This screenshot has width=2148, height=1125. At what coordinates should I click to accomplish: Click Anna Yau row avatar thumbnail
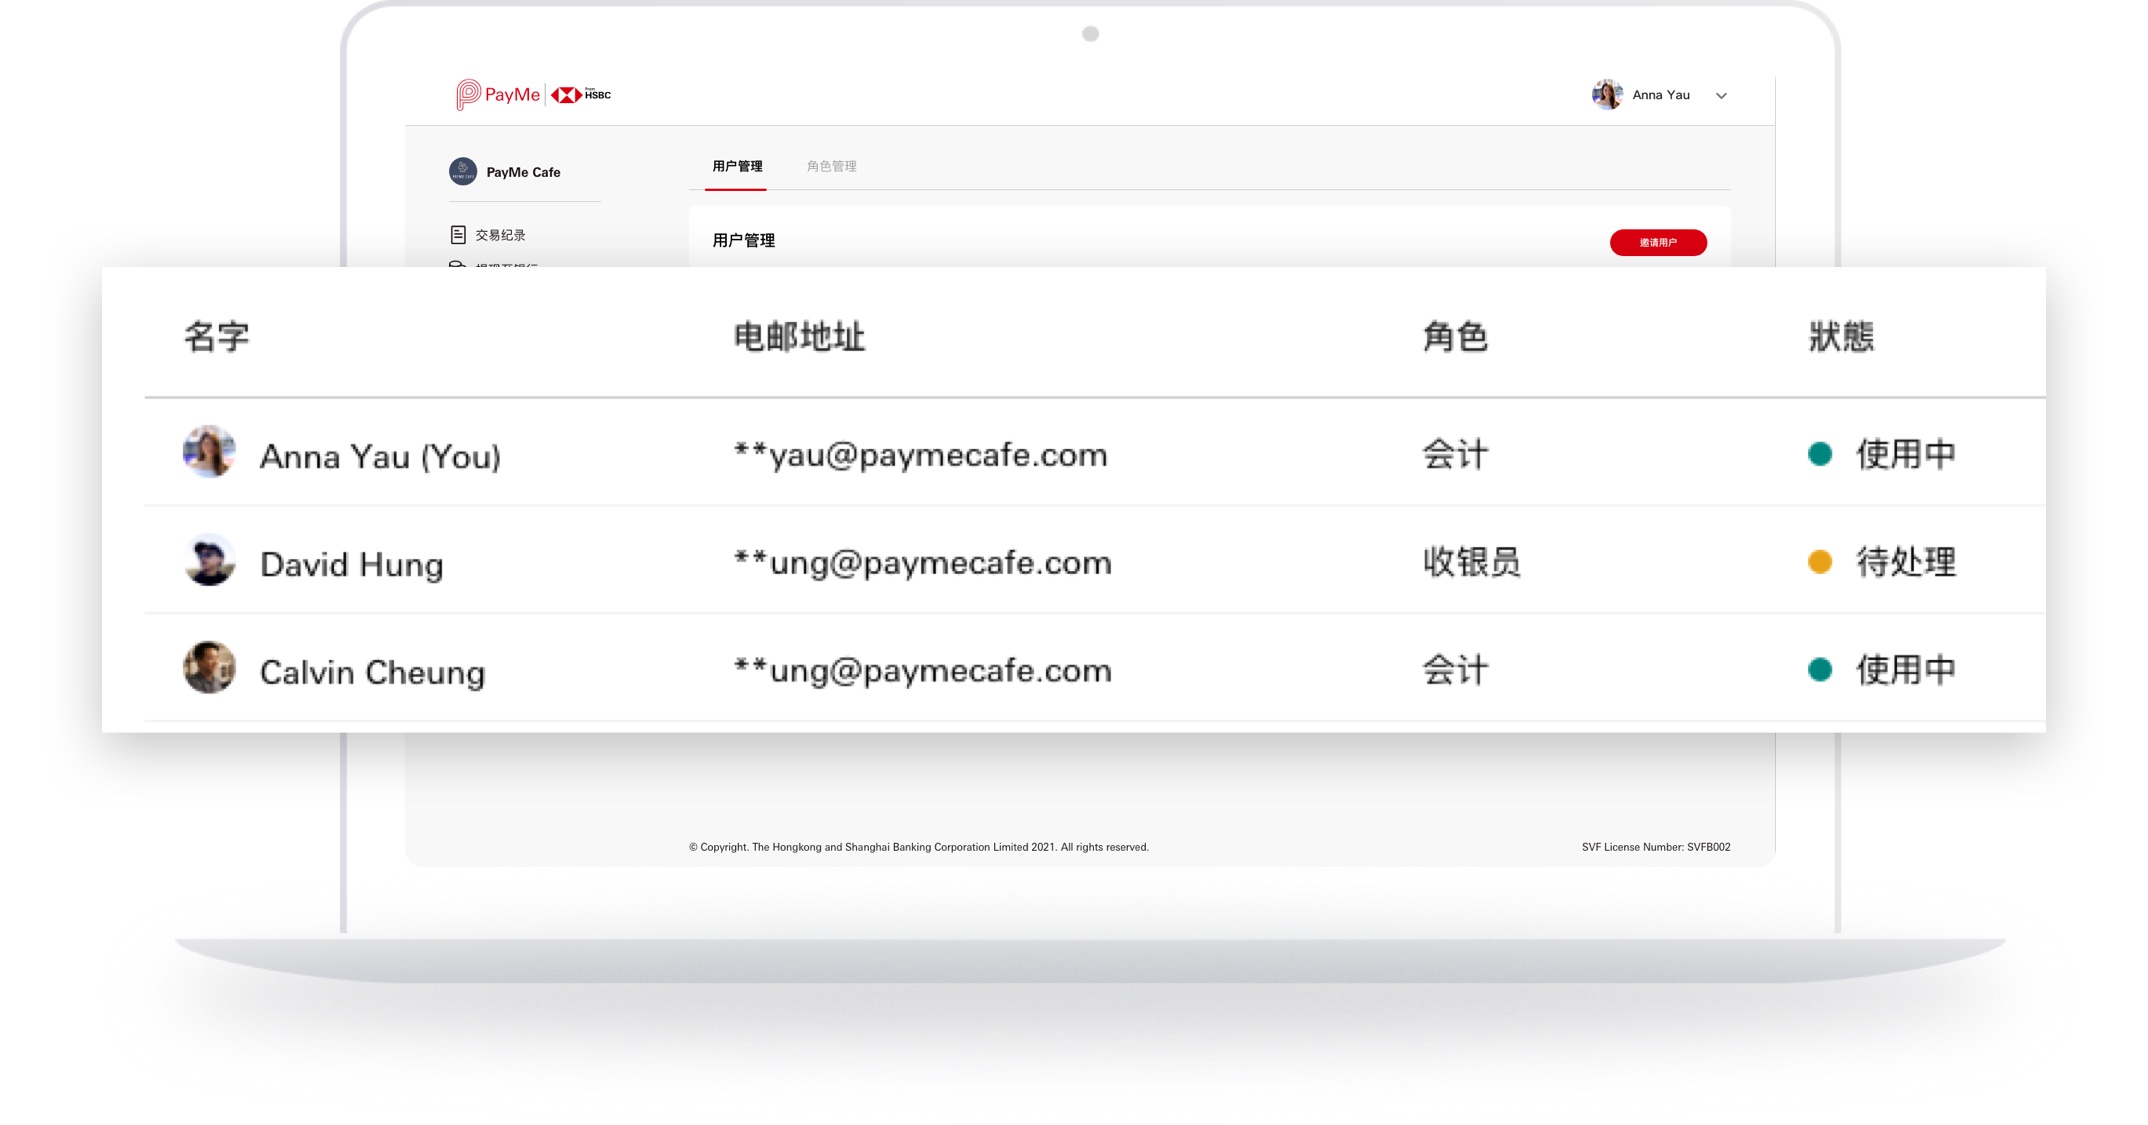[x=209, y=452]
